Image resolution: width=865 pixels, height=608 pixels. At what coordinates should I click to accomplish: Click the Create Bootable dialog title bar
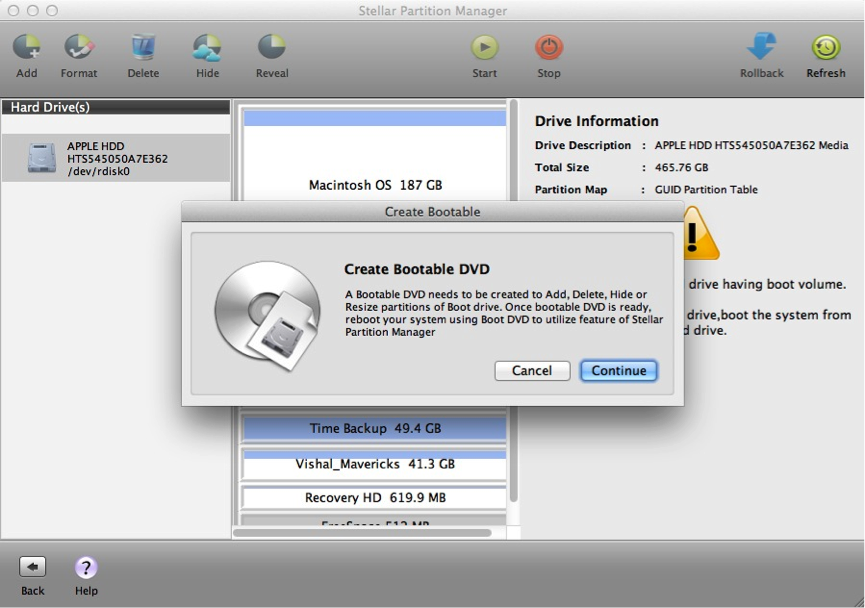pyautogui.click(x=432, y=212)
